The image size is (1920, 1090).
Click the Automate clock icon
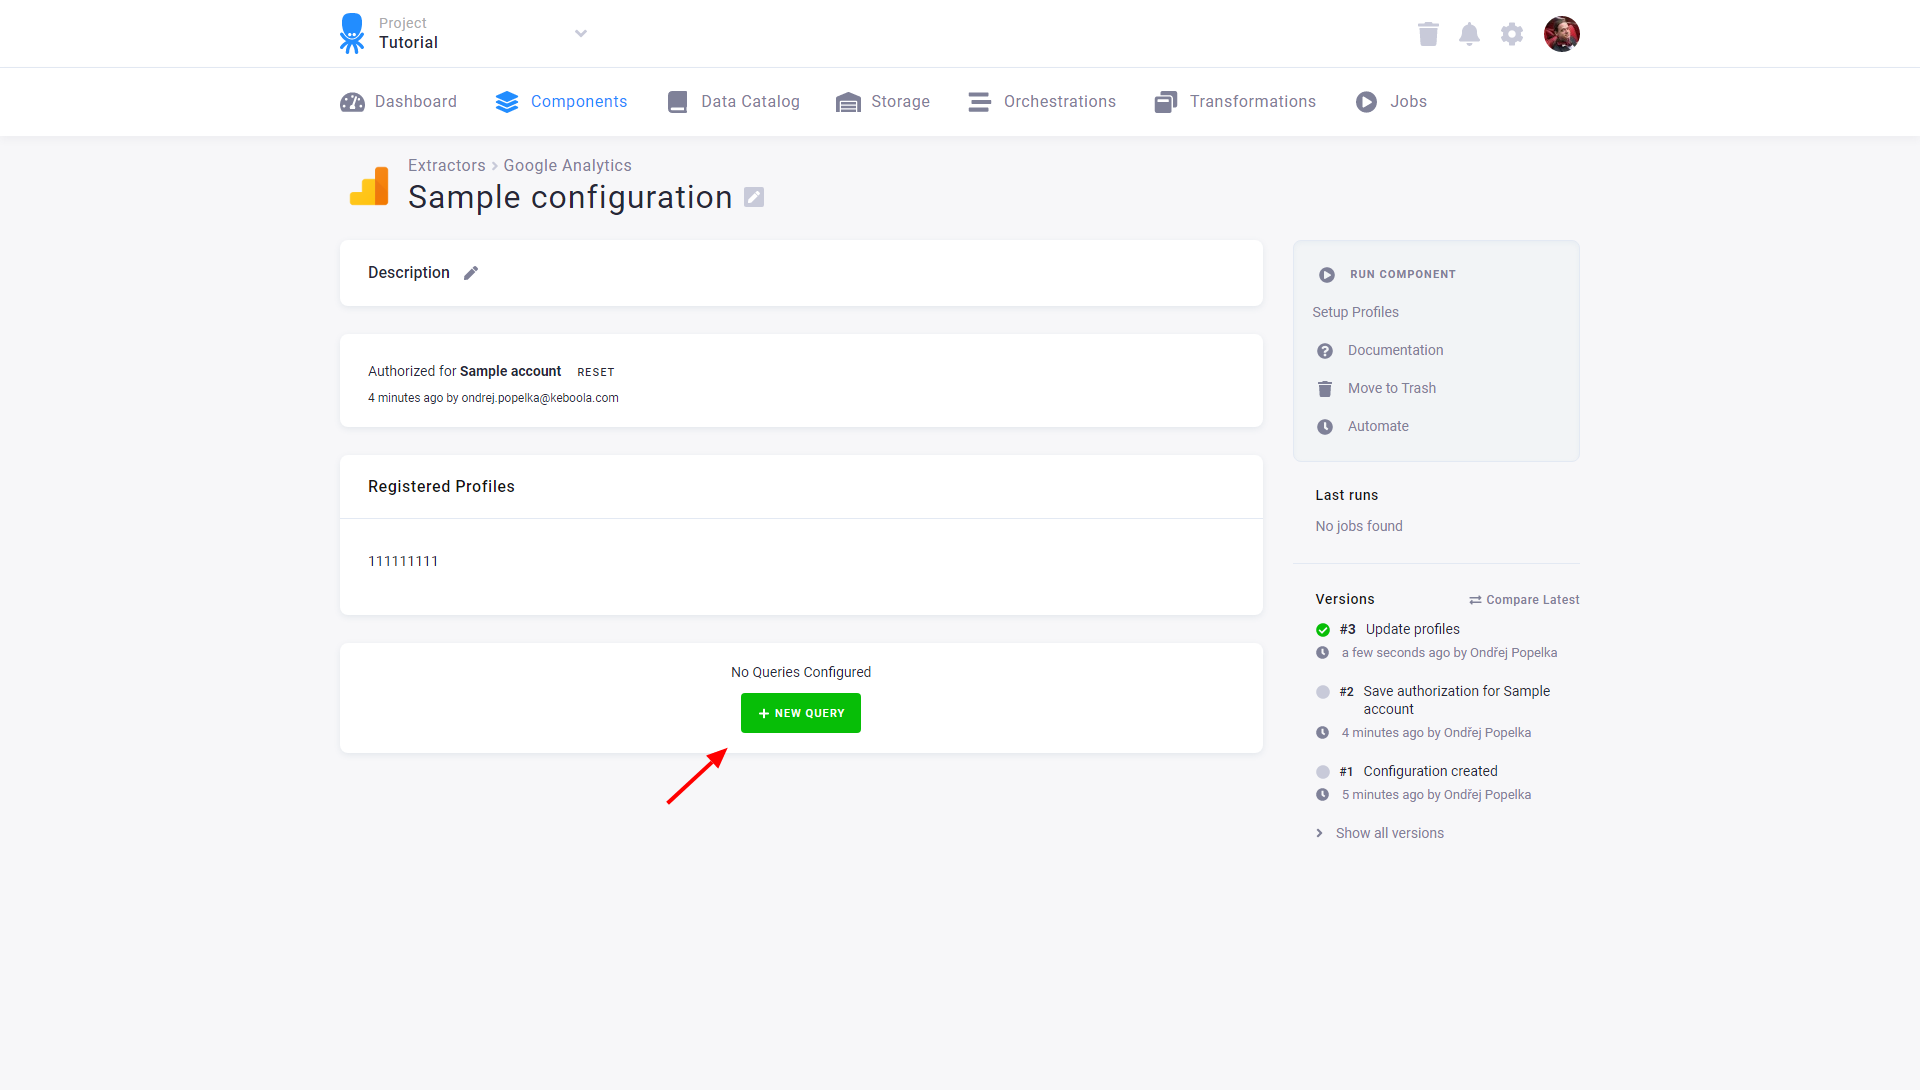point(1325,427)
